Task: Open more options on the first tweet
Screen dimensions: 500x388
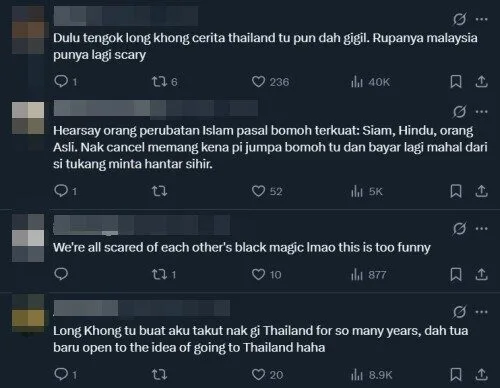Action: coord(481,19)
